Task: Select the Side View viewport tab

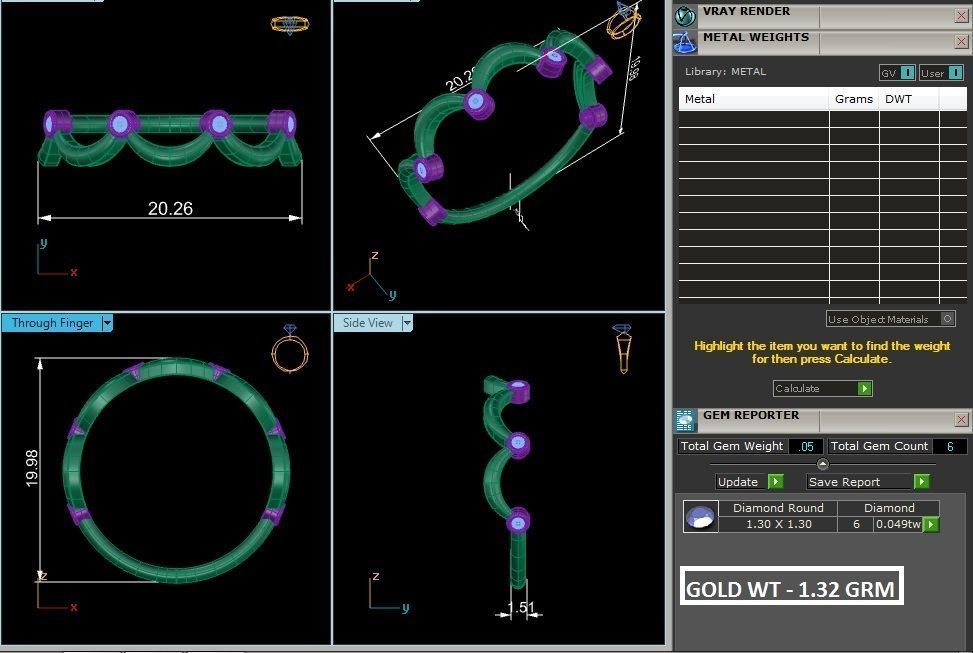Action: [367, 323]
